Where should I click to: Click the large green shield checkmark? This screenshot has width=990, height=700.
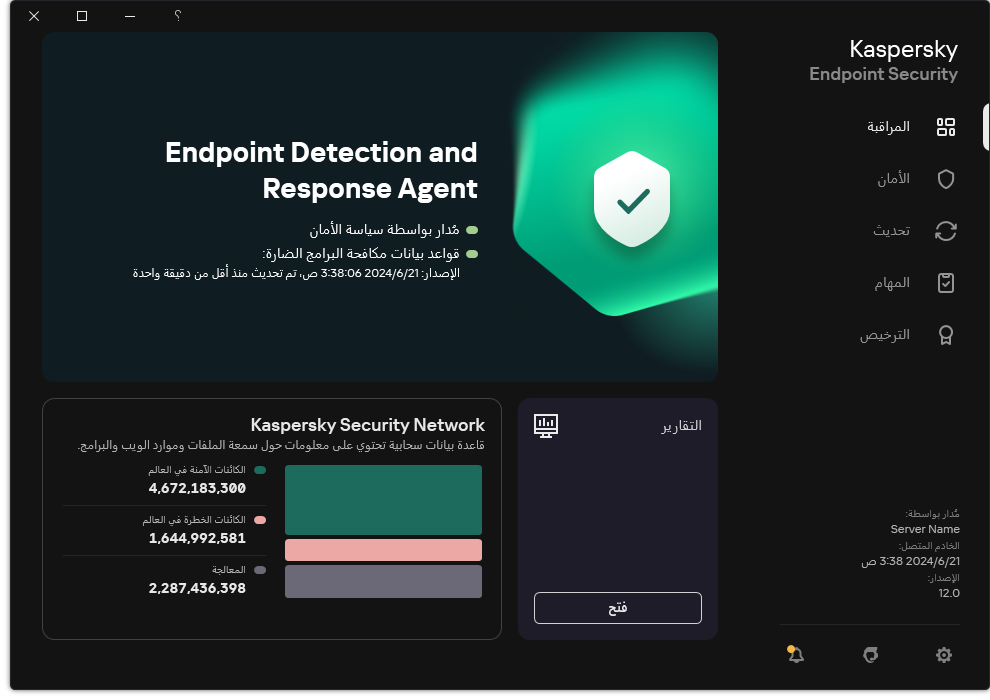632,200
